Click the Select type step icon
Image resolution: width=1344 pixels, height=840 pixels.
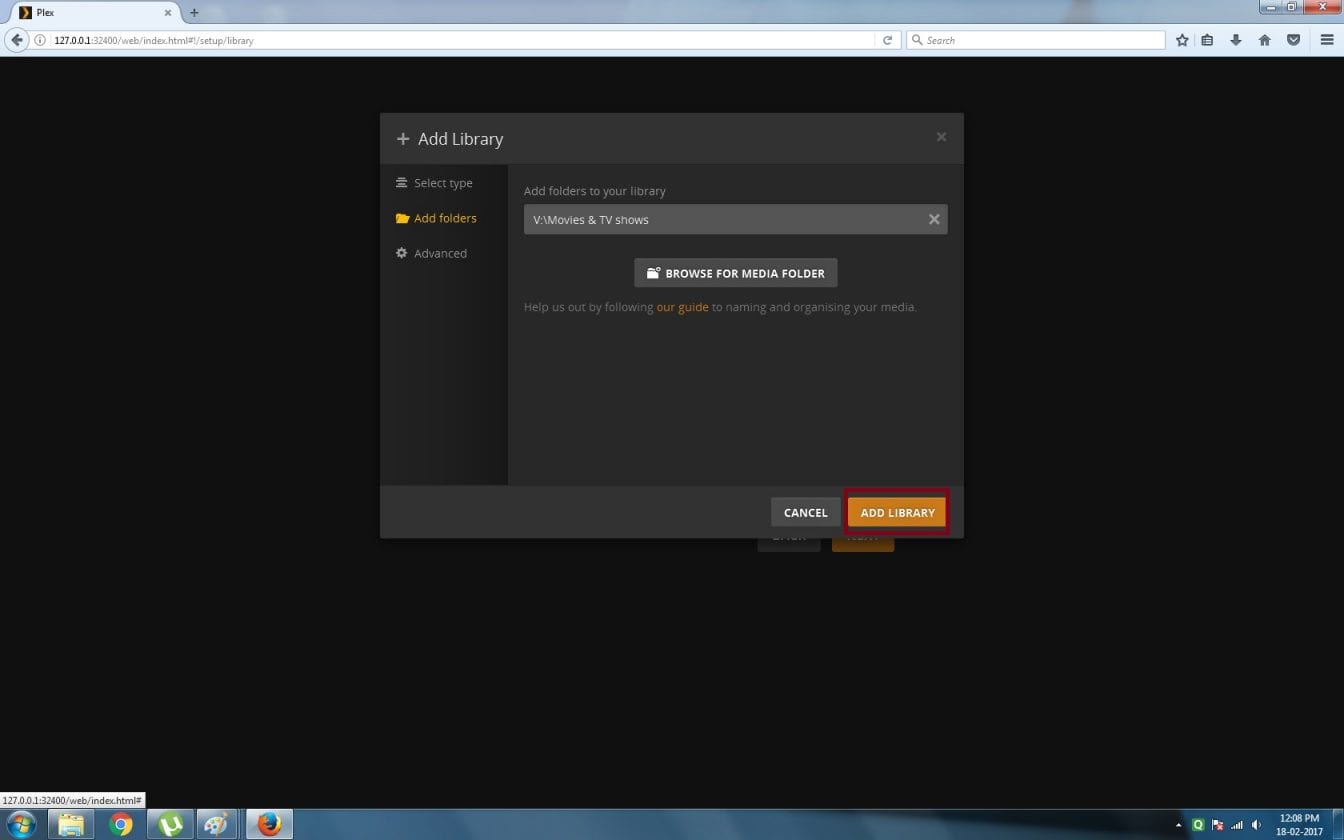click(401, 183)
